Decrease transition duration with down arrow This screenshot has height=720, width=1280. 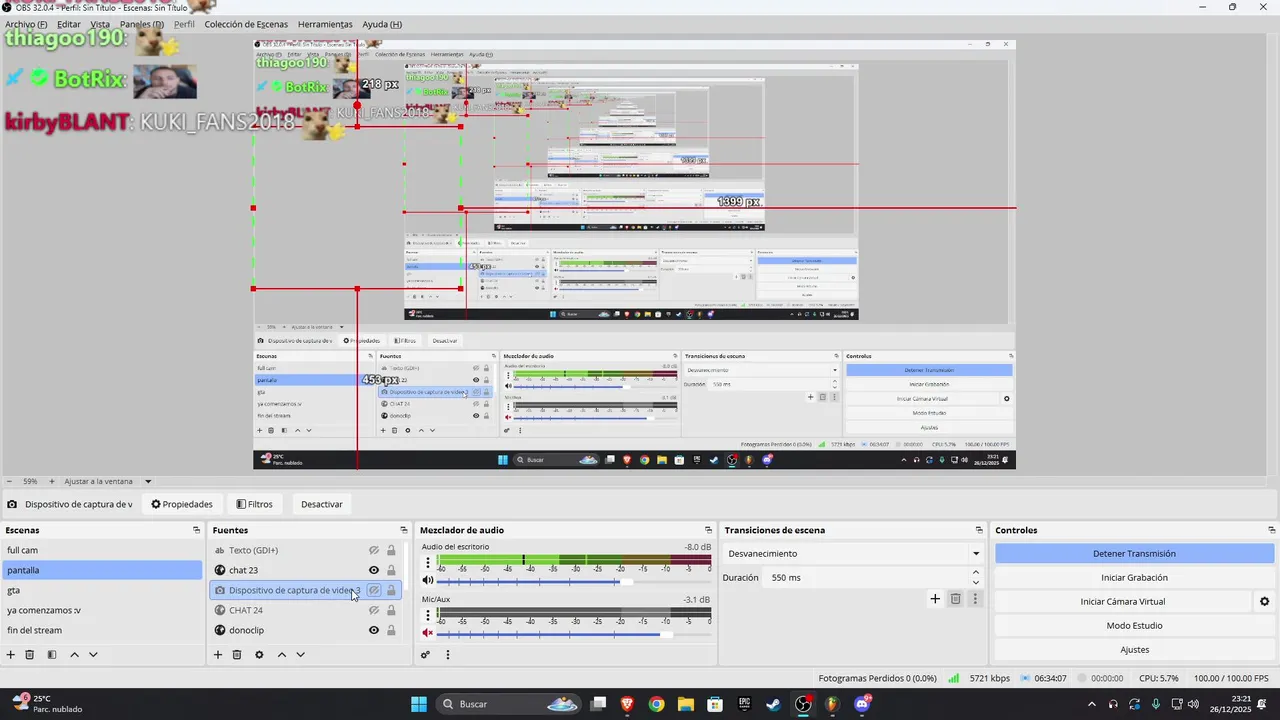coord(976,582)
